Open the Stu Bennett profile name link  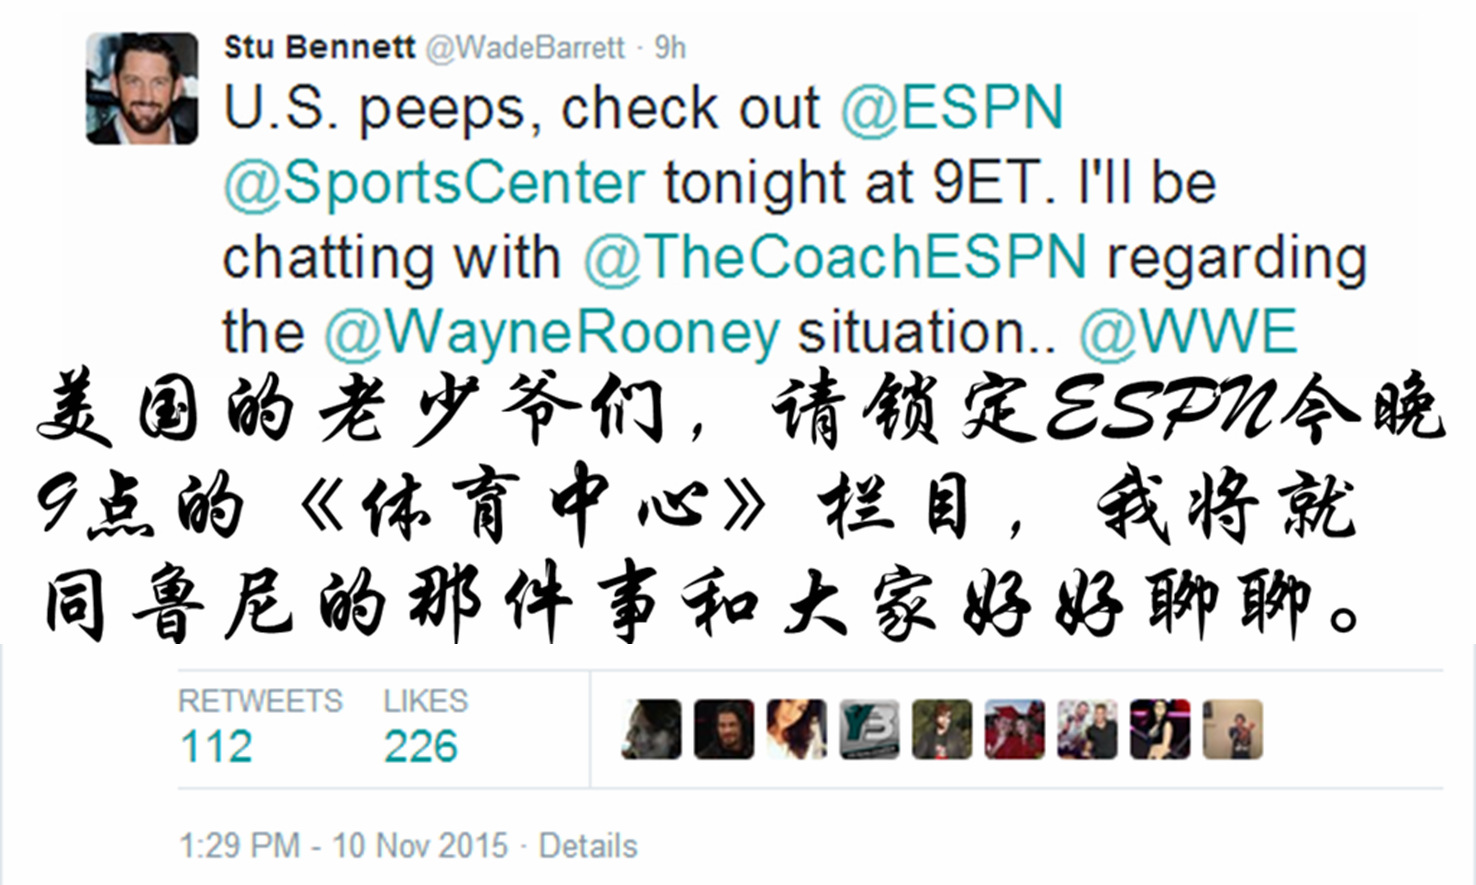318,47
